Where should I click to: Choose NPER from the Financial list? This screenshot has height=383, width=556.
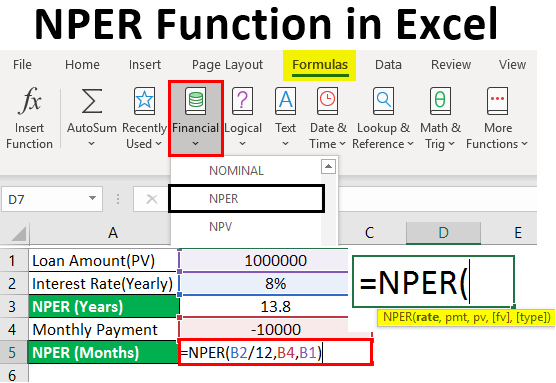click(246, 199)
